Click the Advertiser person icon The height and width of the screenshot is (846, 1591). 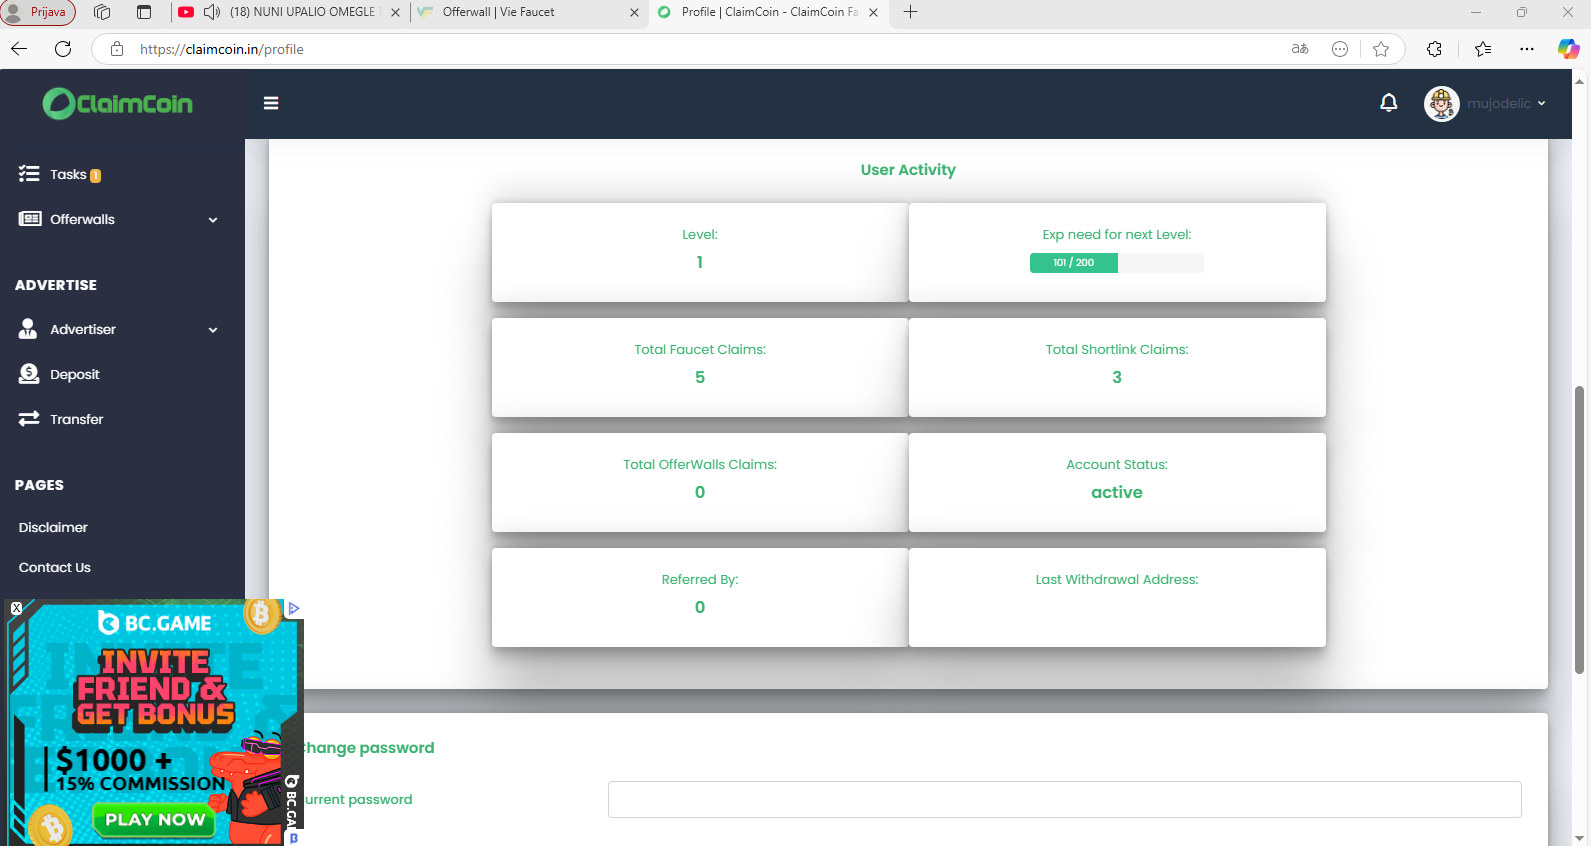[x=28, y=328]
